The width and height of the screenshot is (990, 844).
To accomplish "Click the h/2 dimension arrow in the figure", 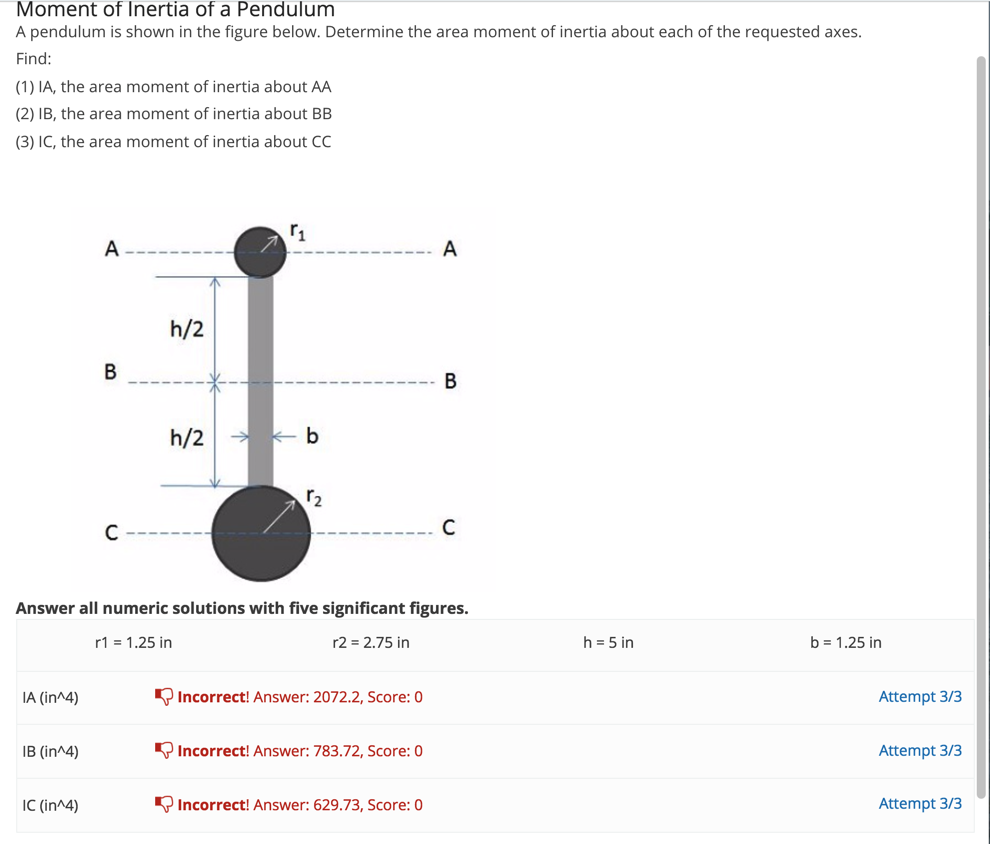I will 216,330.
